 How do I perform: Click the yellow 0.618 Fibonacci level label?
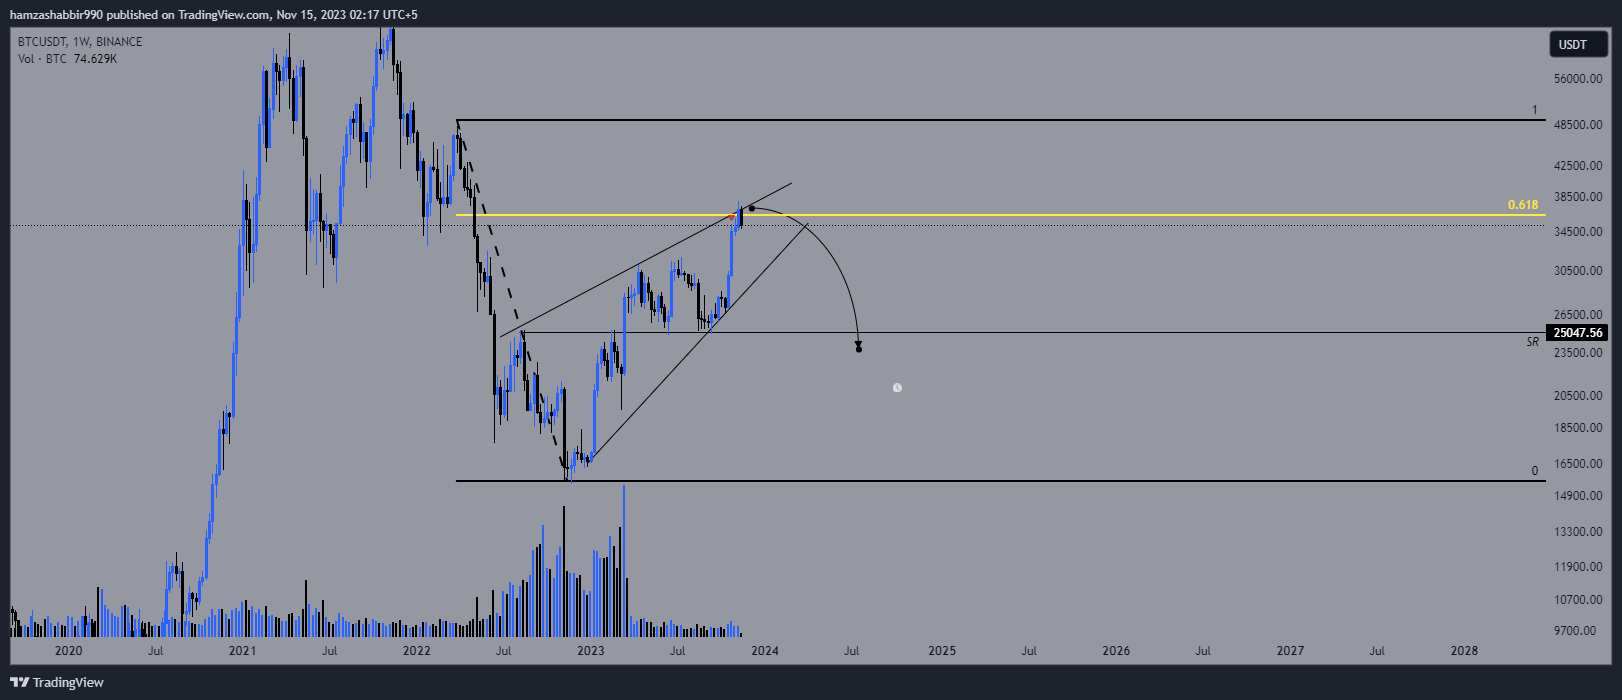pos(1523,205)
